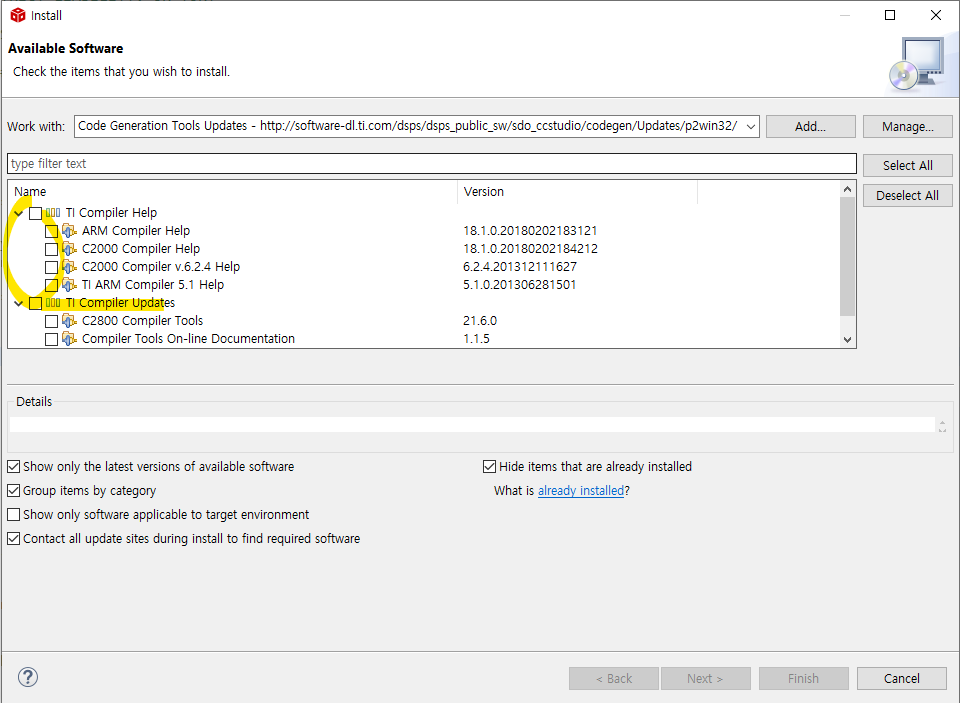Viewport: 960px width, 703px height.
Task: Toggle Group items by category checkbox
Action: (x=13, y=491)
